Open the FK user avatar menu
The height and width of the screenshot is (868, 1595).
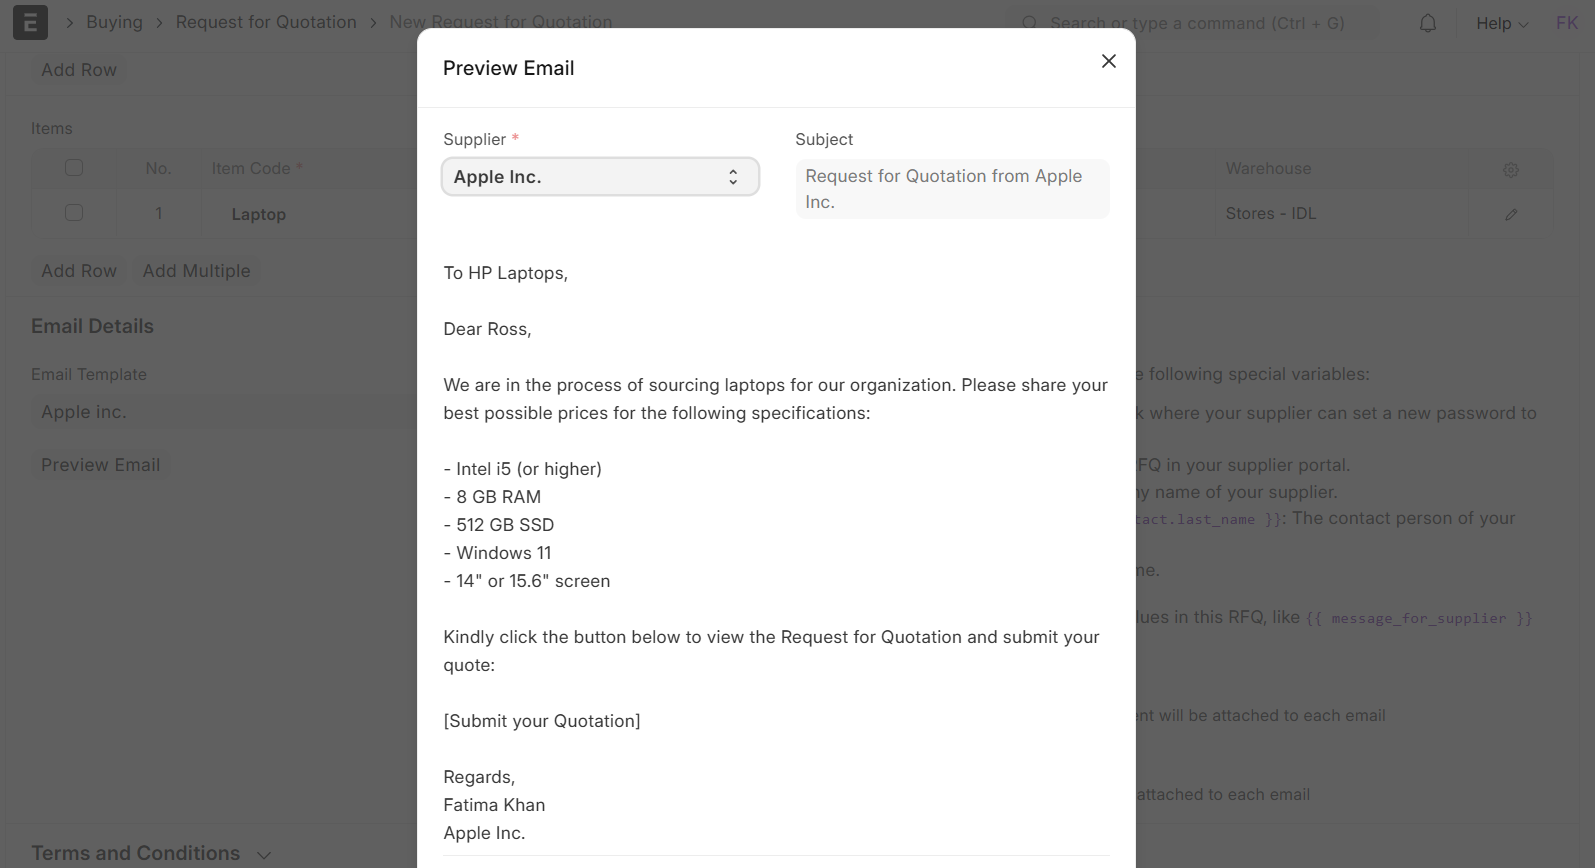(x=1566, y=23)
